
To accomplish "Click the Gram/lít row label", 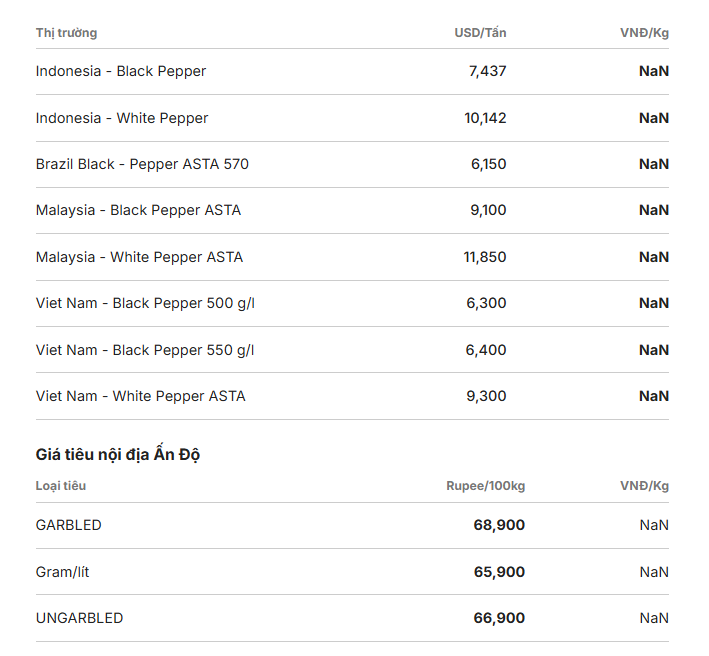I will point(62,572).
